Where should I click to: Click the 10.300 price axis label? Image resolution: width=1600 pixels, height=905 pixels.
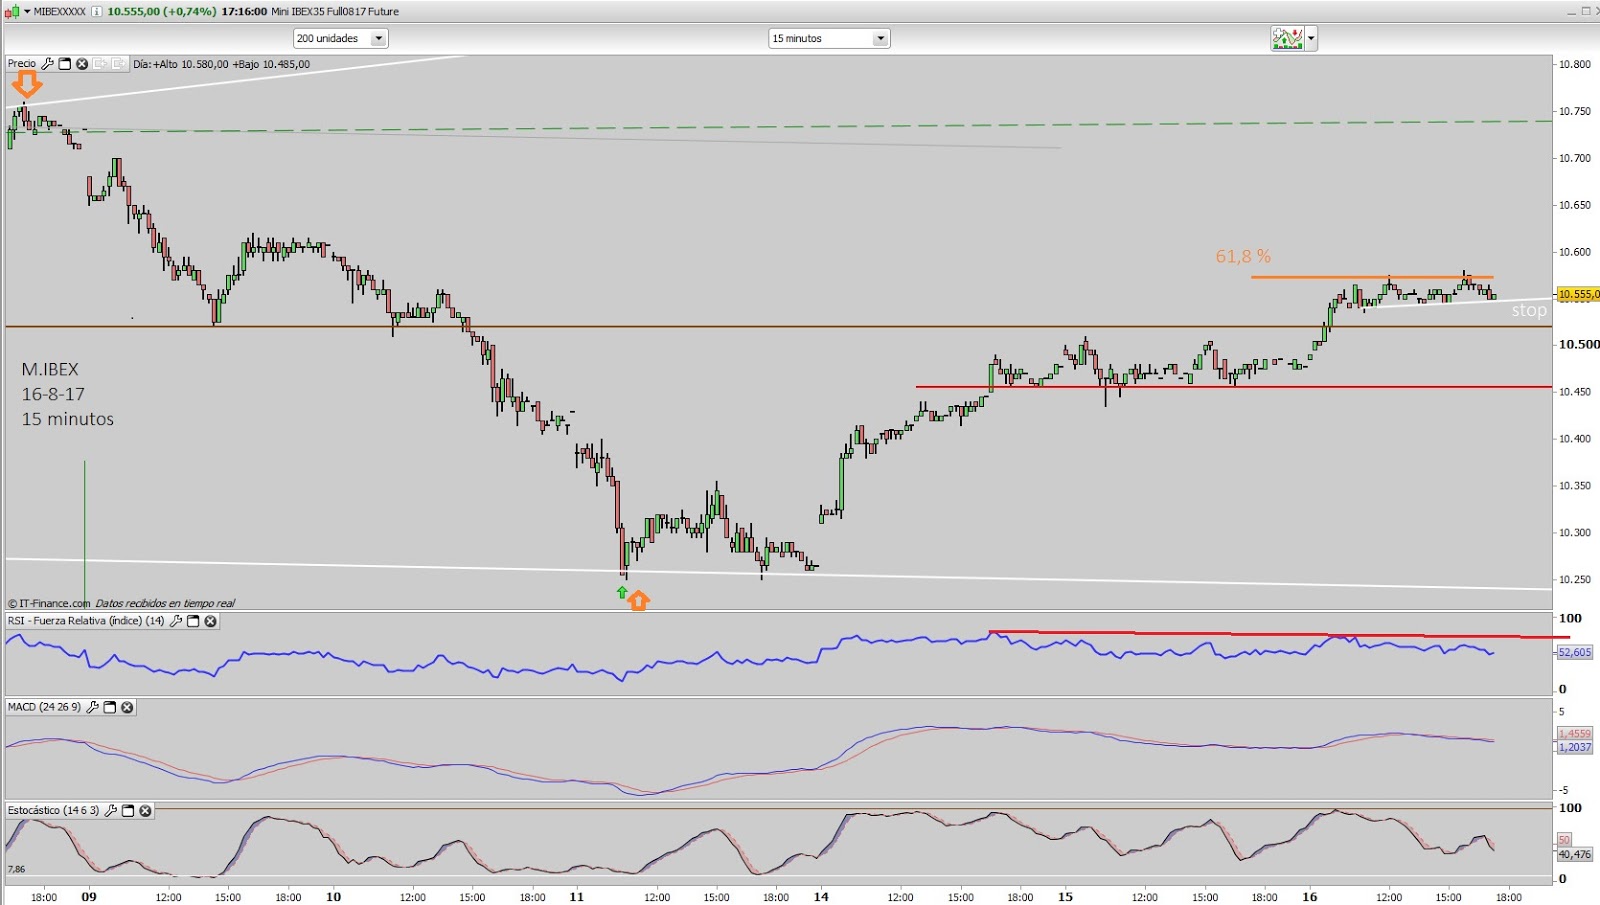1575,533
